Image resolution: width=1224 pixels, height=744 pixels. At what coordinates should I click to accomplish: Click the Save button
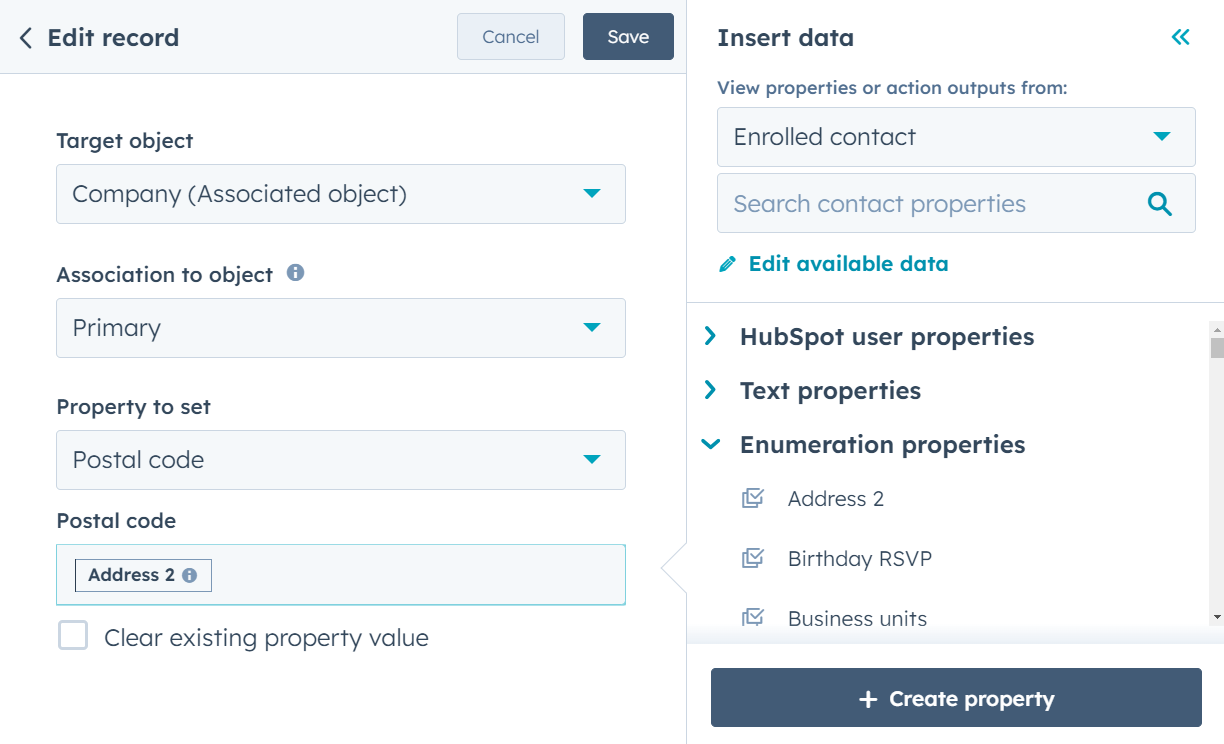[628, 36]
